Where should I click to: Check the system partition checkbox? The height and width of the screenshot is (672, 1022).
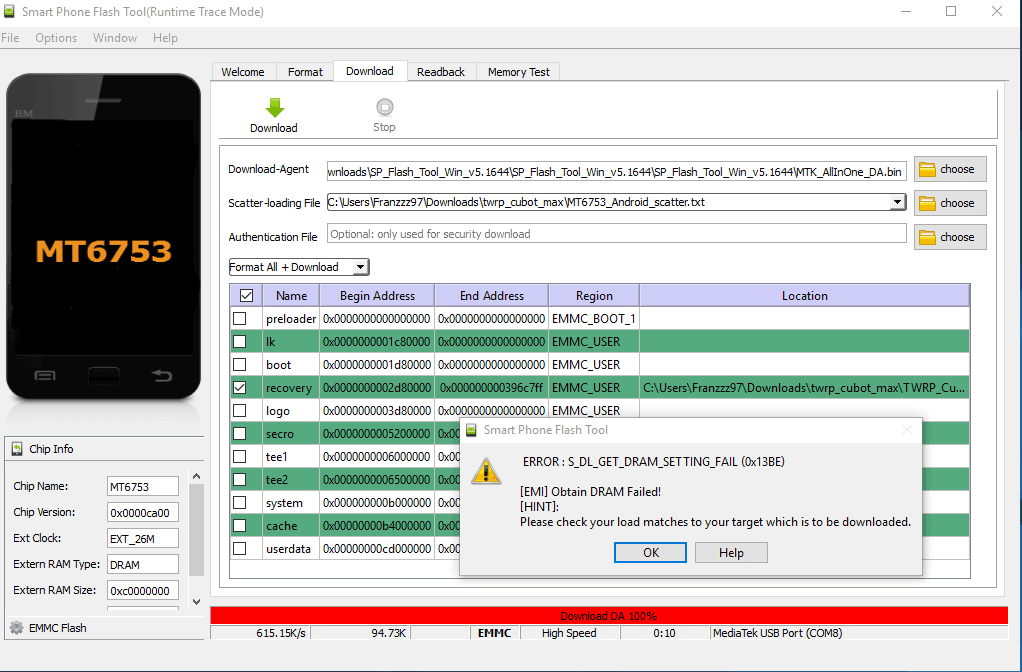240,503
